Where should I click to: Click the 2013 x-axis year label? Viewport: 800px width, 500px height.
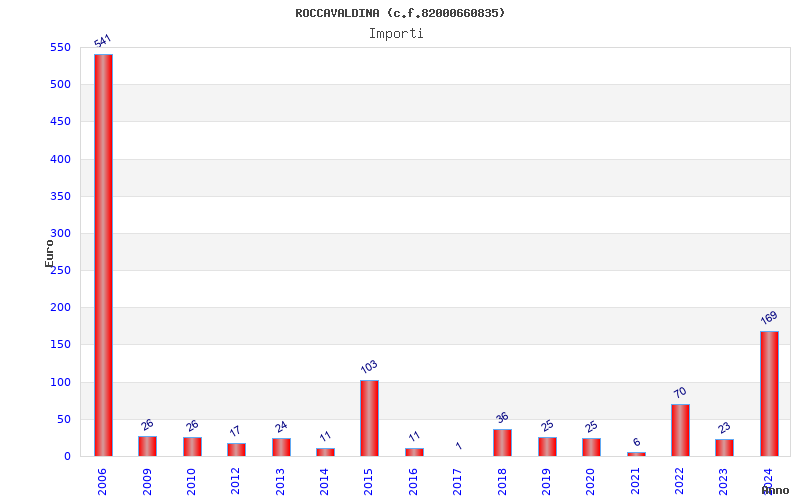280,482
